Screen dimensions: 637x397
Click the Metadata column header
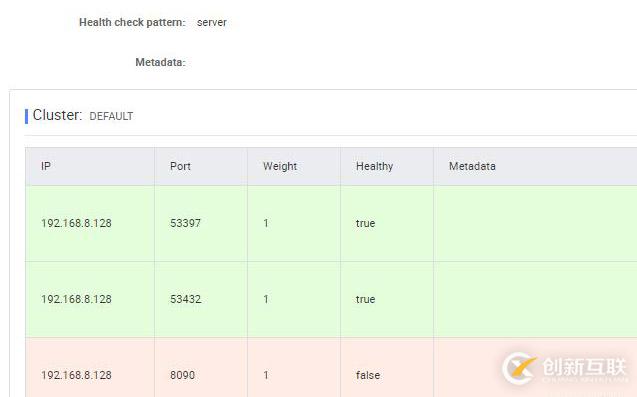point(472,166)
